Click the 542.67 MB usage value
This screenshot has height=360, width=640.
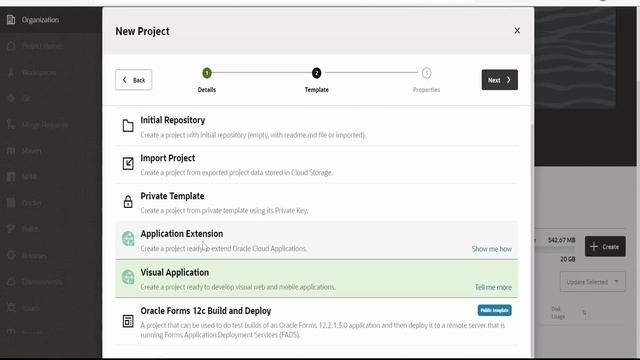[x=561, y=240]
